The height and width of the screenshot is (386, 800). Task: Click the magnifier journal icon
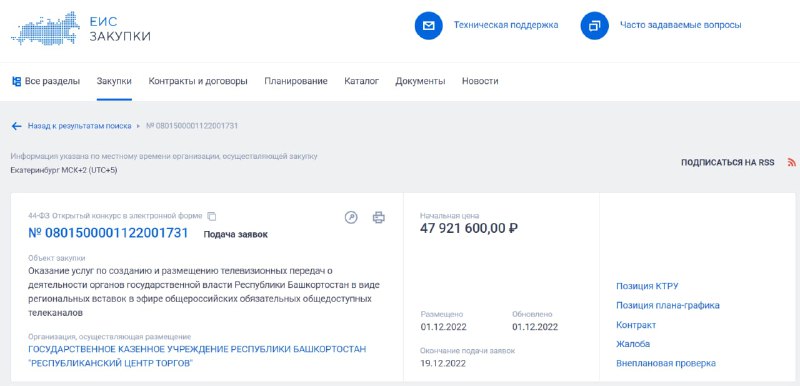coord(351,218)
